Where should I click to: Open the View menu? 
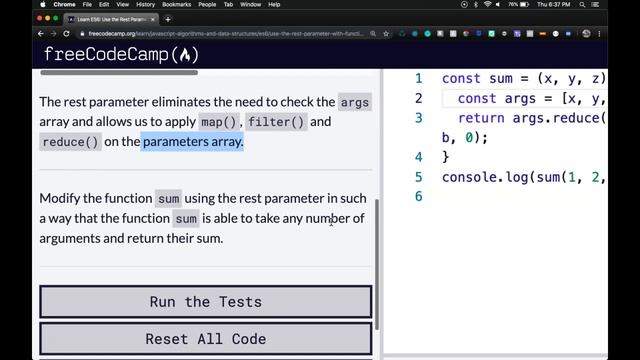click(122, 4)
